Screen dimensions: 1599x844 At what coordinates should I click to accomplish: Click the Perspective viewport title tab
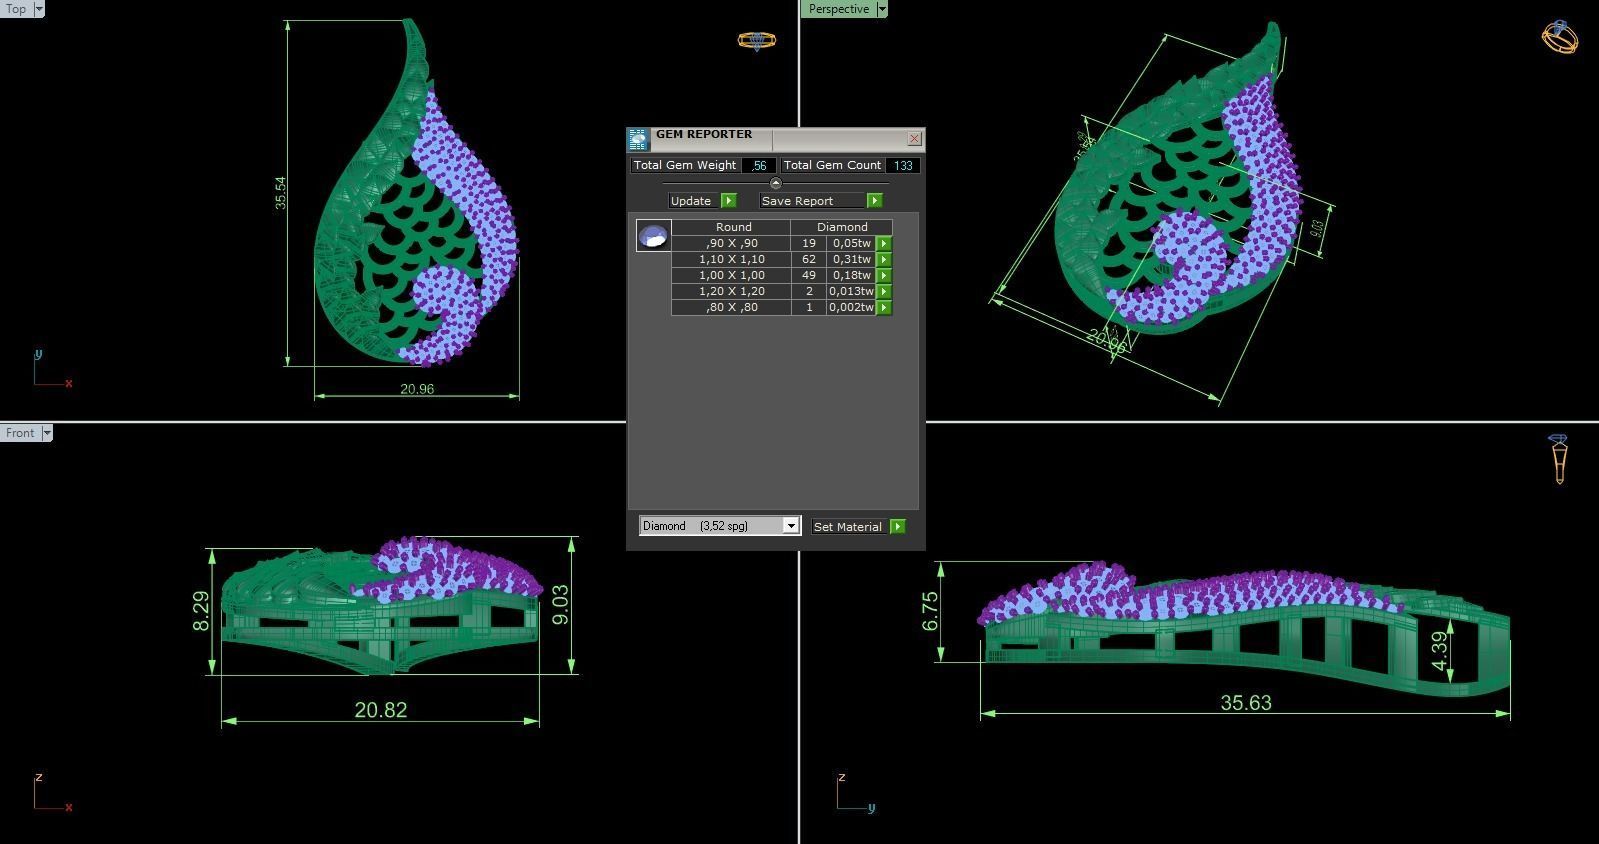coord(838,9)
